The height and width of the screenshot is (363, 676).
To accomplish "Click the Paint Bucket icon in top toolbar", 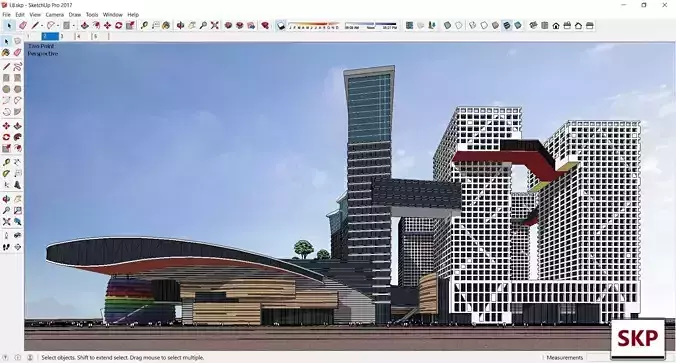I will [166, 25].
